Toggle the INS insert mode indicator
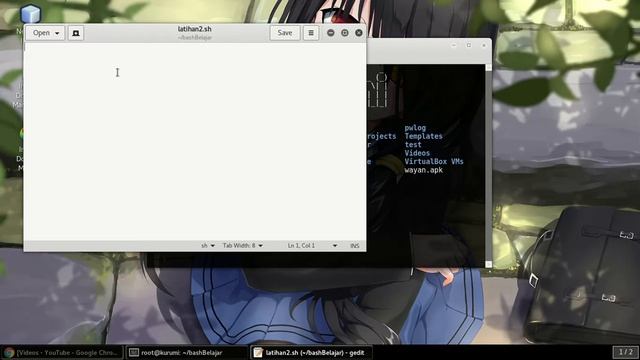Screen dimensions: 640x360 355,246
